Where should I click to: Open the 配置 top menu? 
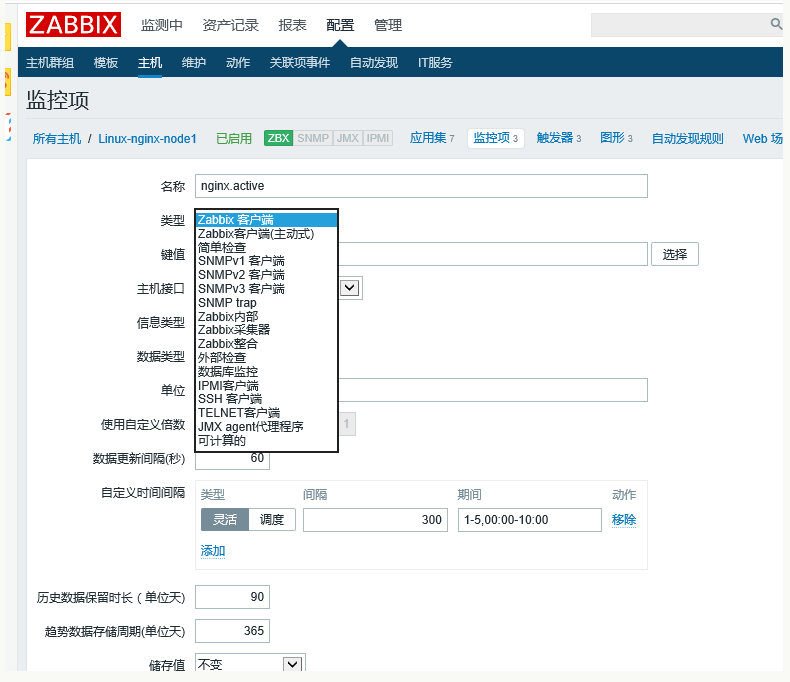340,25
